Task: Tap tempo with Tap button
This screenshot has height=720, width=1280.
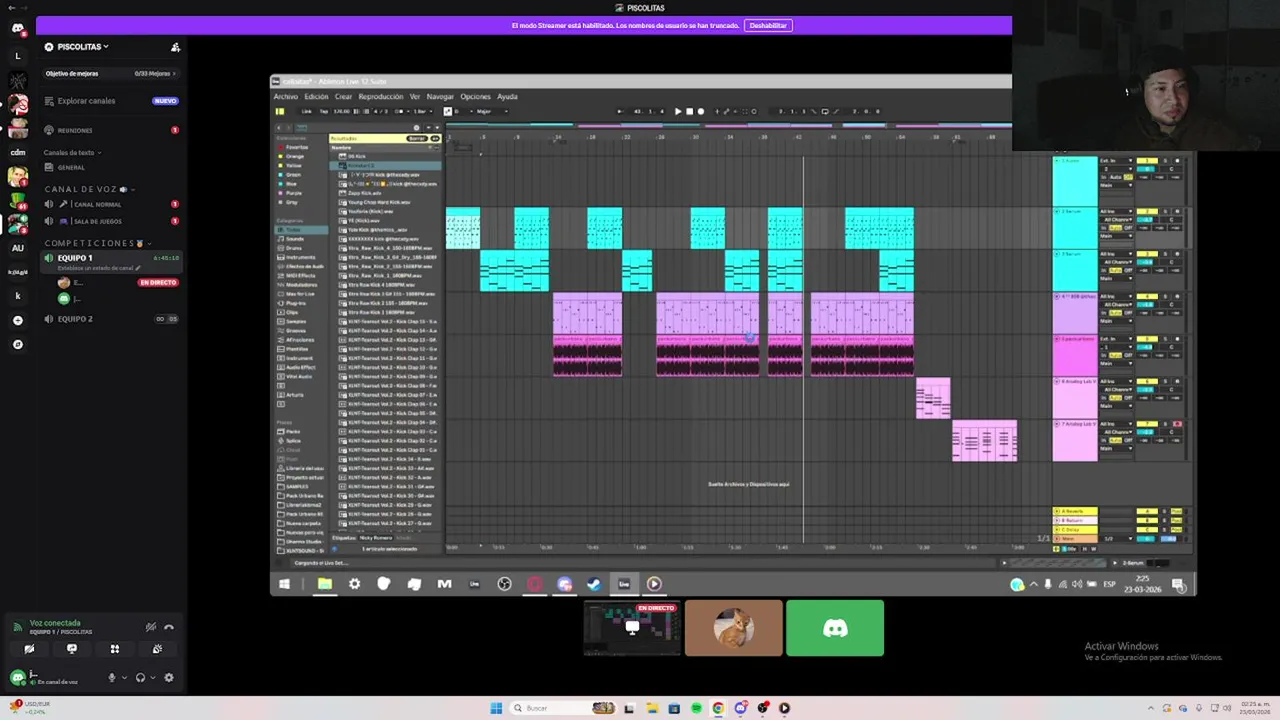Action: 324,111
